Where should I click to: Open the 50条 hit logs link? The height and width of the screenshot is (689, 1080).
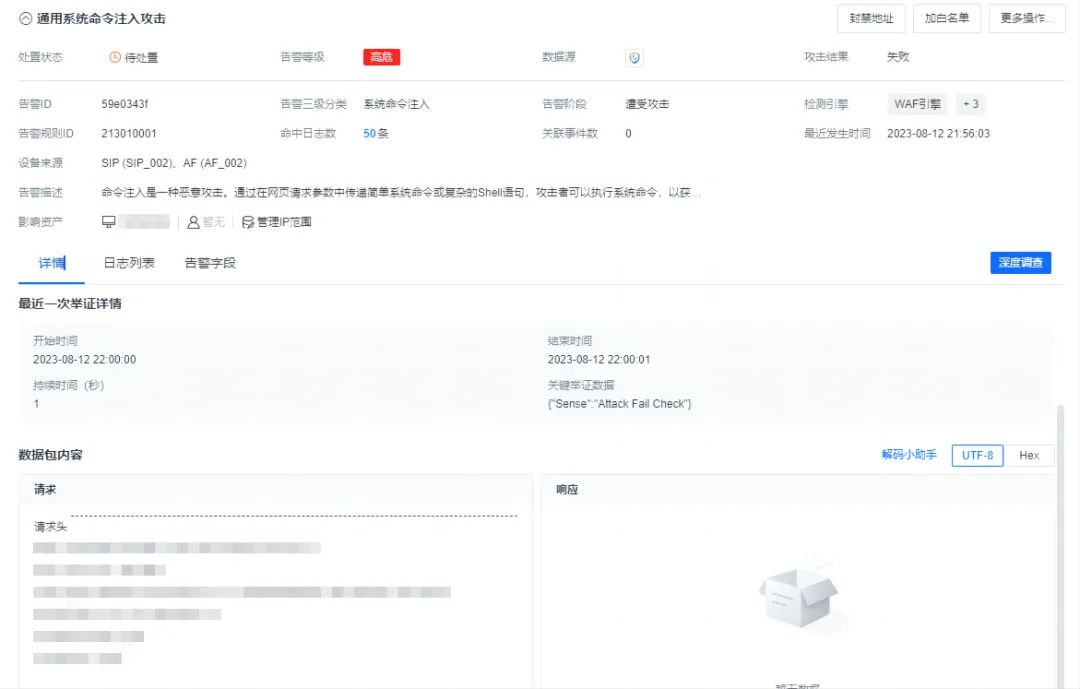[375, 134]
